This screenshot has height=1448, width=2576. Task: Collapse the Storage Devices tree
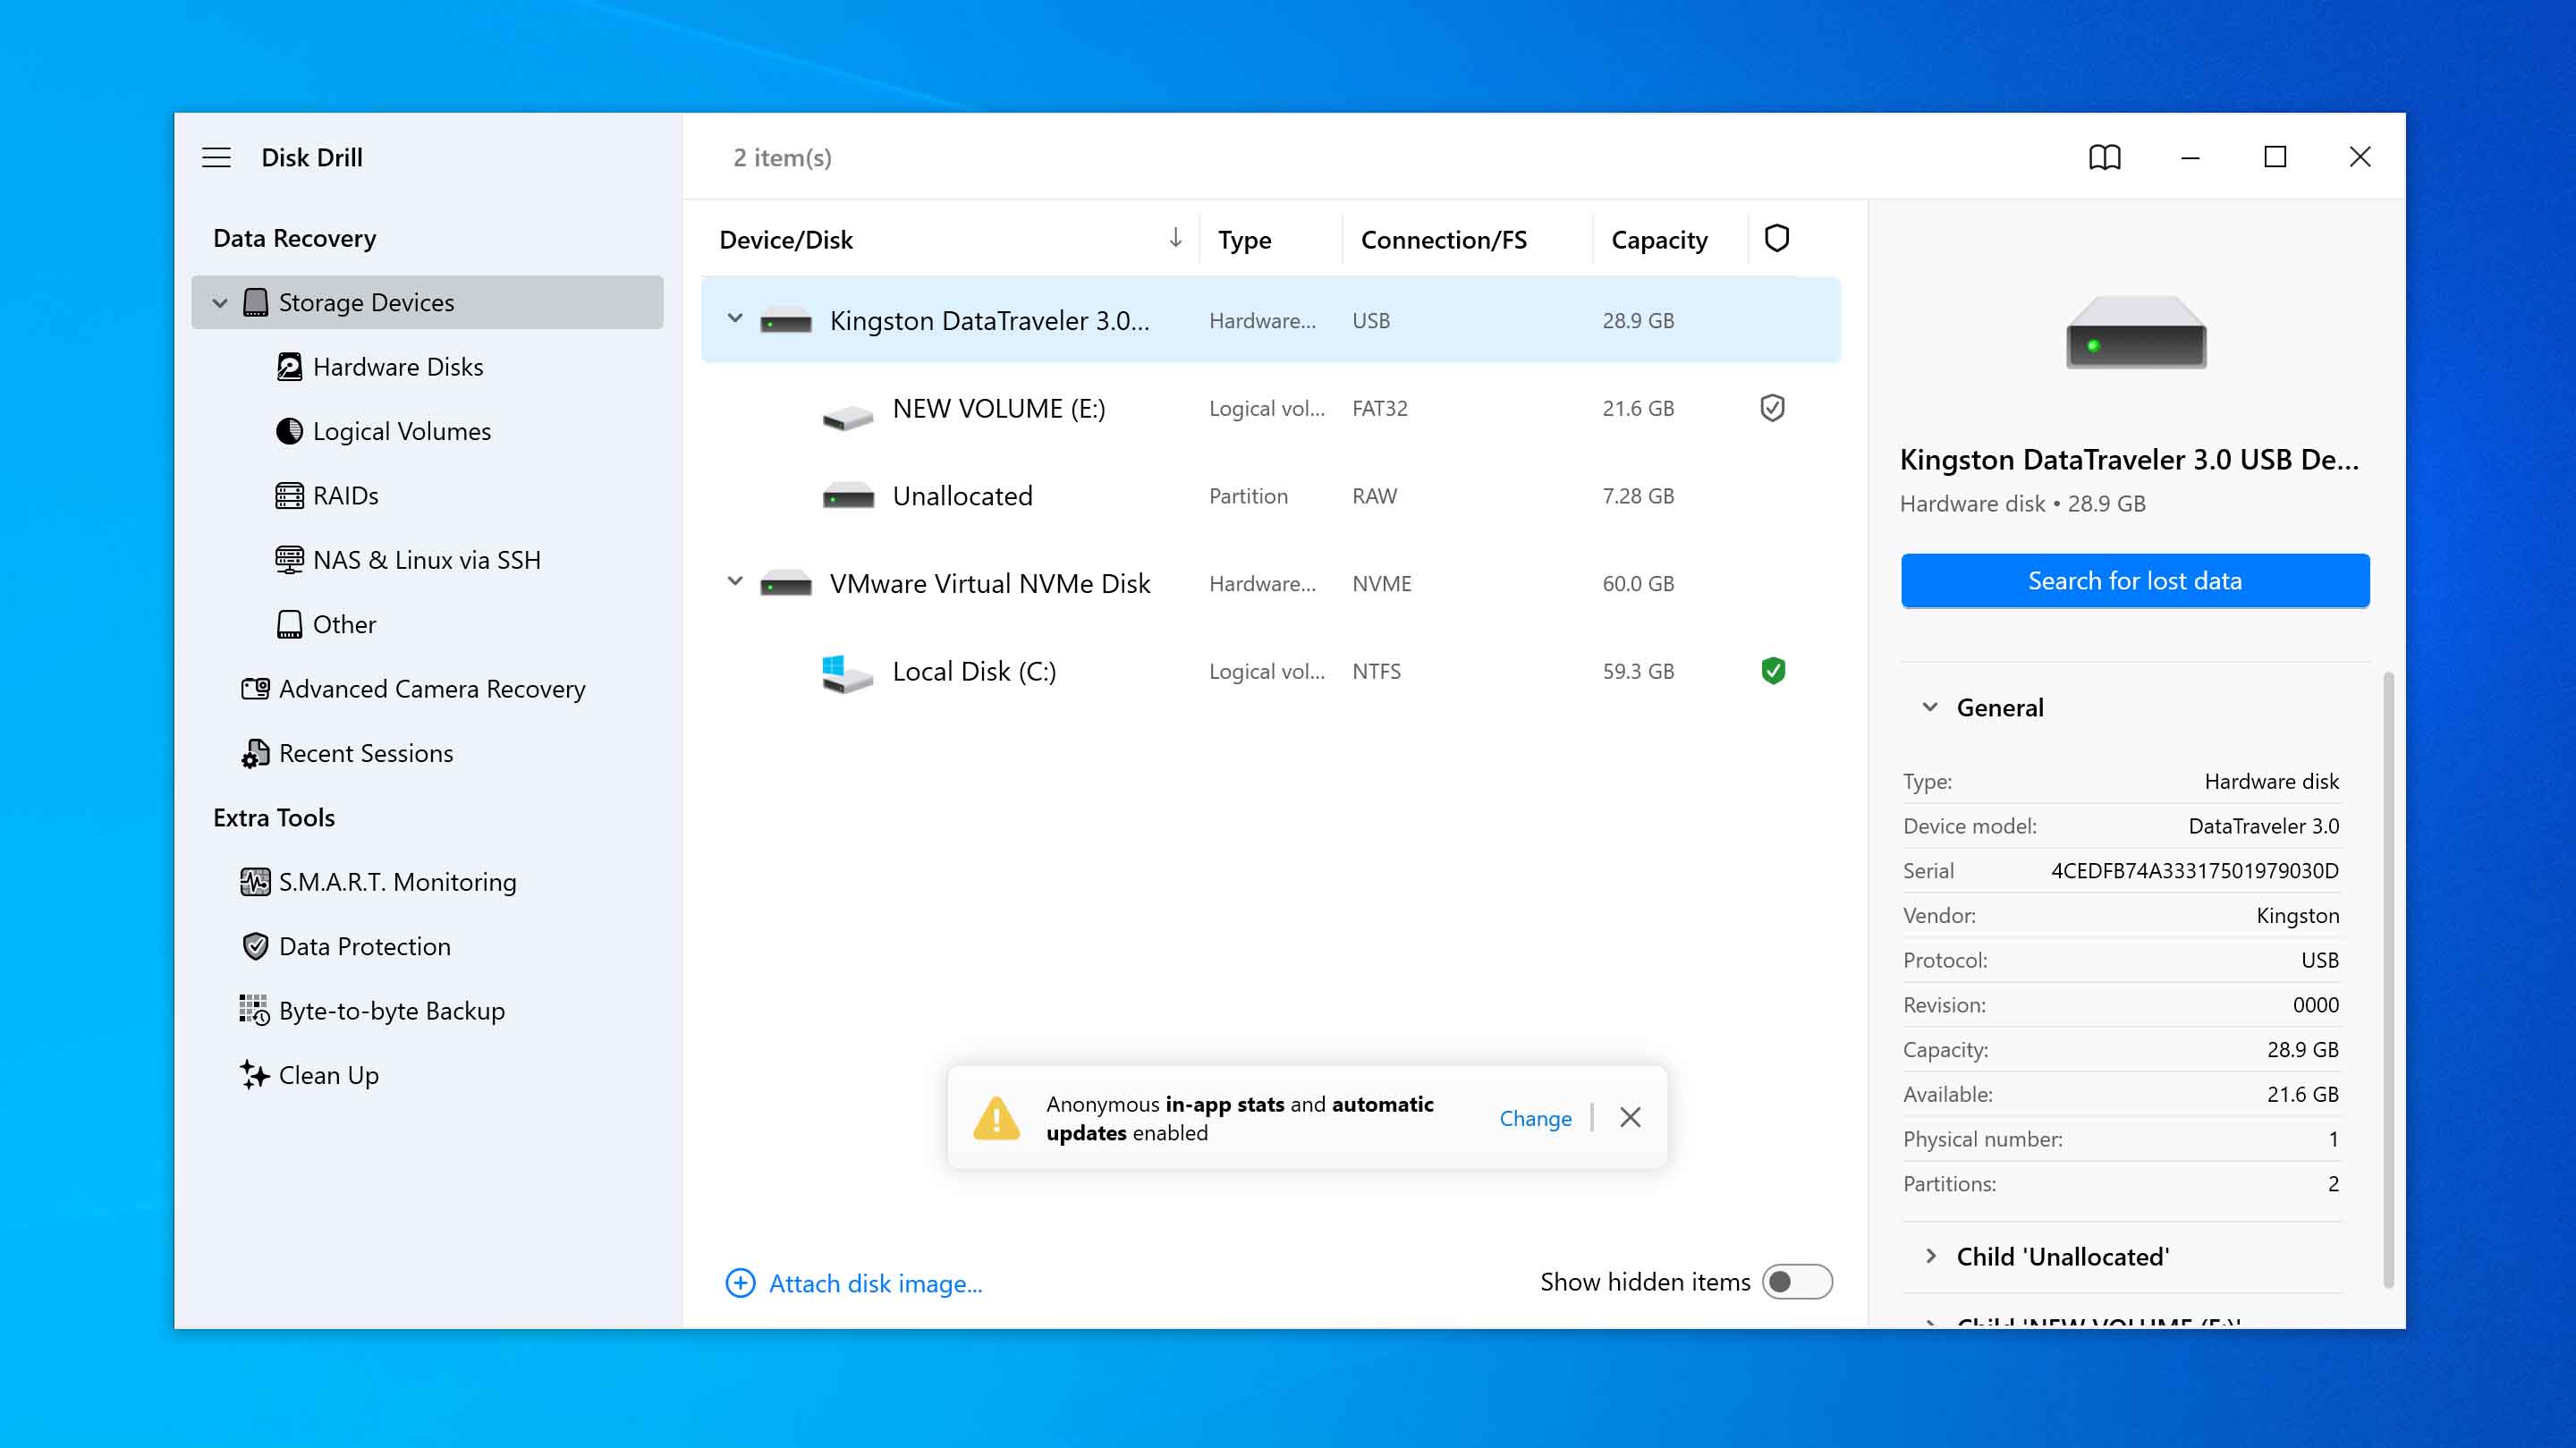pos(220,303)
